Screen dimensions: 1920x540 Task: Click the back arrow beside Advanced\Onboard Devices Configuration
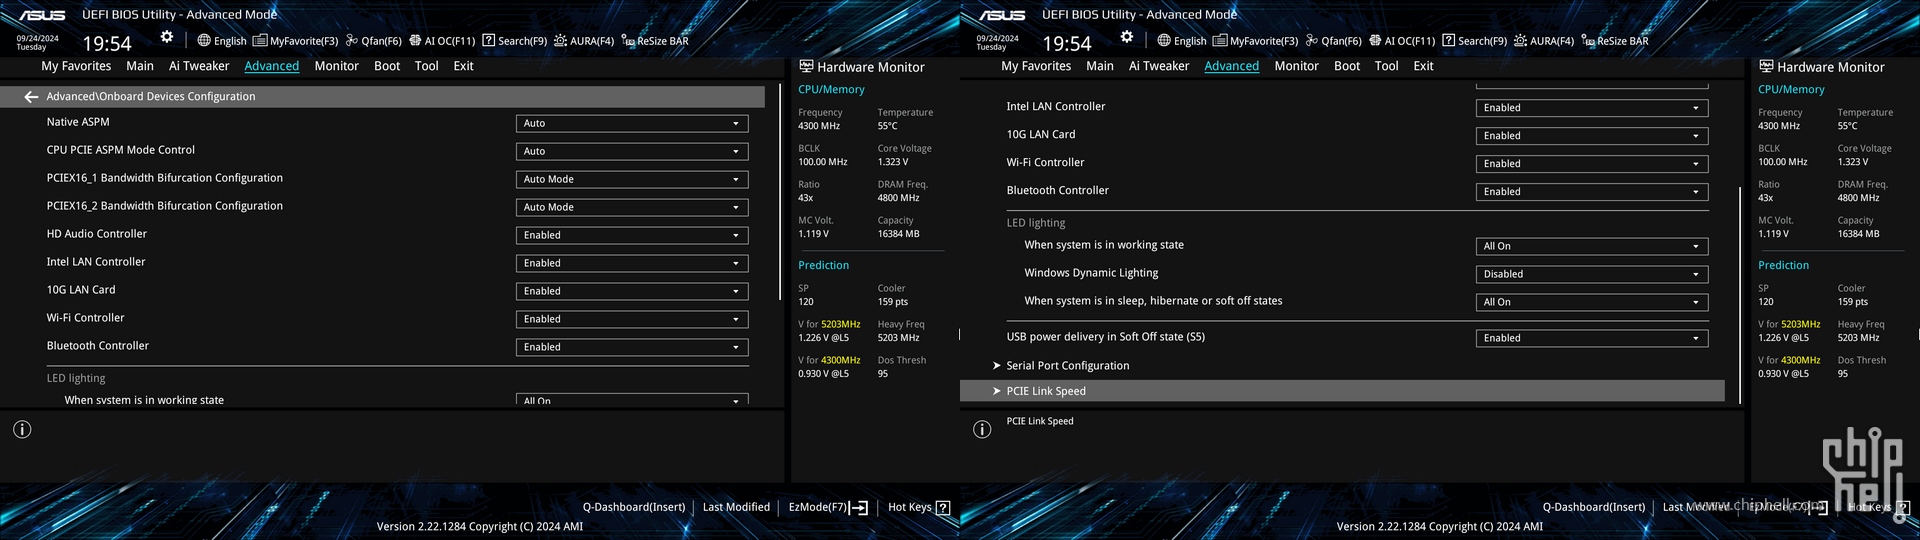pos(31,97)
